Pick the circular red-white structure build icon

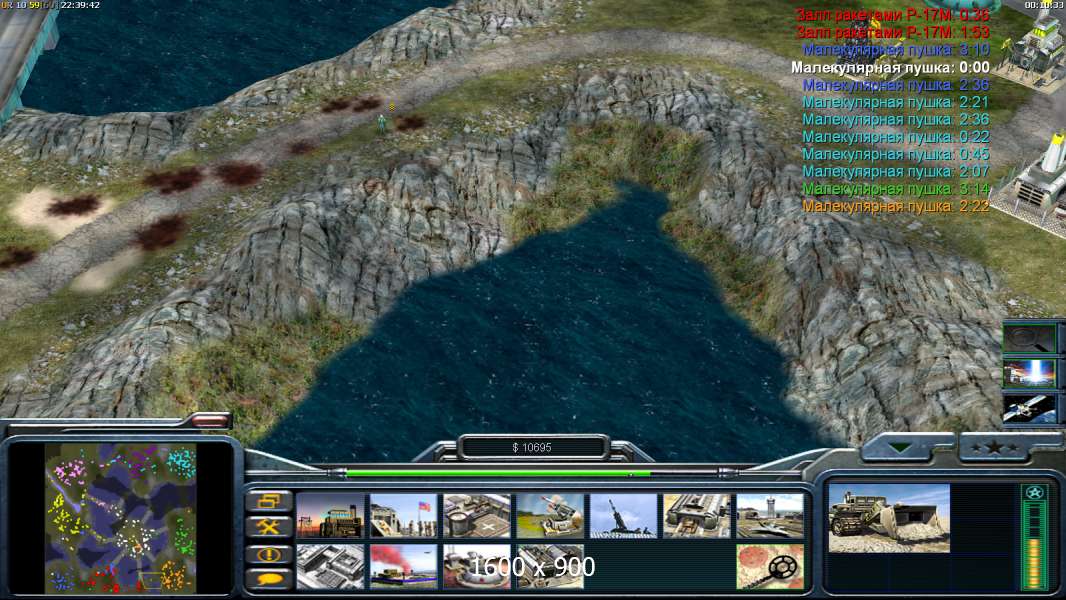click(x=477, y=566)
